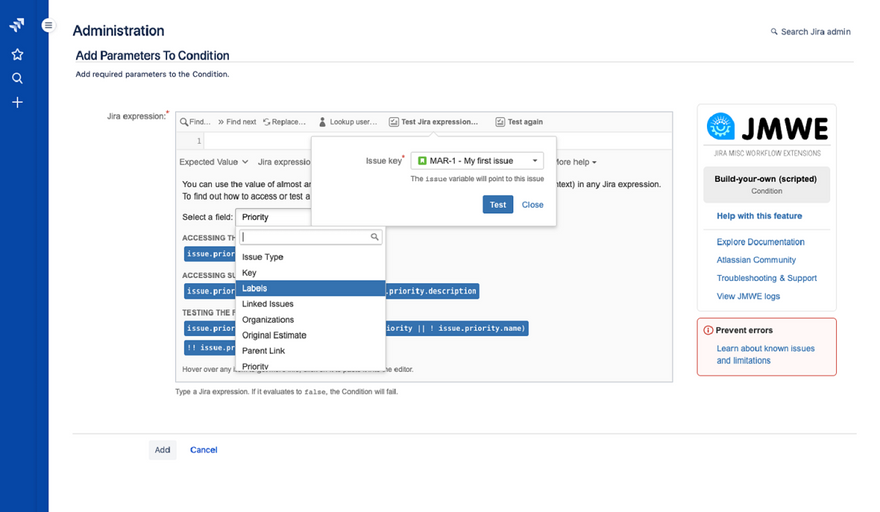Click the Add button
Viewport: 880px width, 512px height.
(162, 450)
